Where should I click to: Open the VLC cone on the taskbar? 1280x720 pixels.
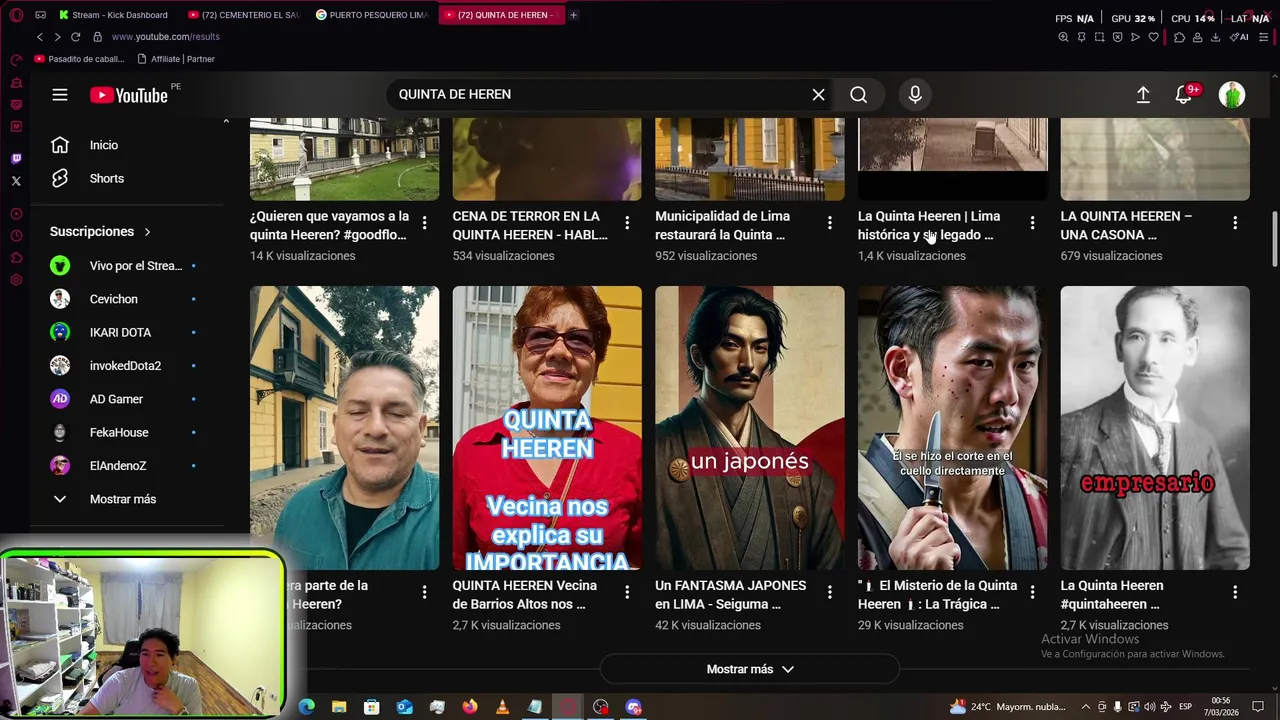tap(502, 707)
